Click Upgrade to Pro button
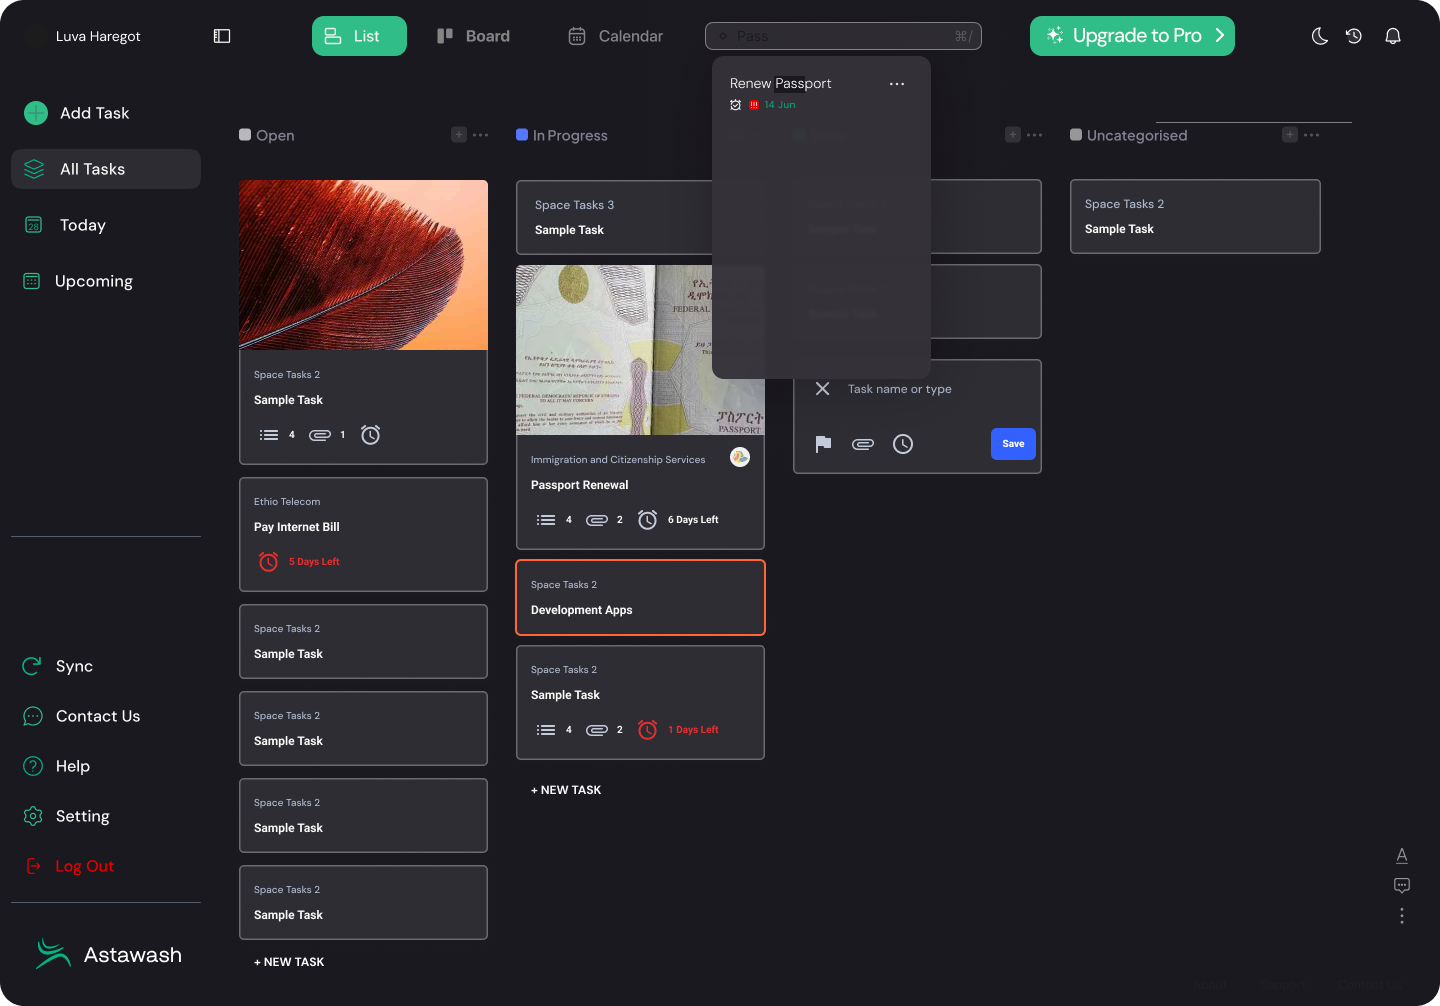Viewport: 1440px width, 1006px height. (x=1132, y=36)
